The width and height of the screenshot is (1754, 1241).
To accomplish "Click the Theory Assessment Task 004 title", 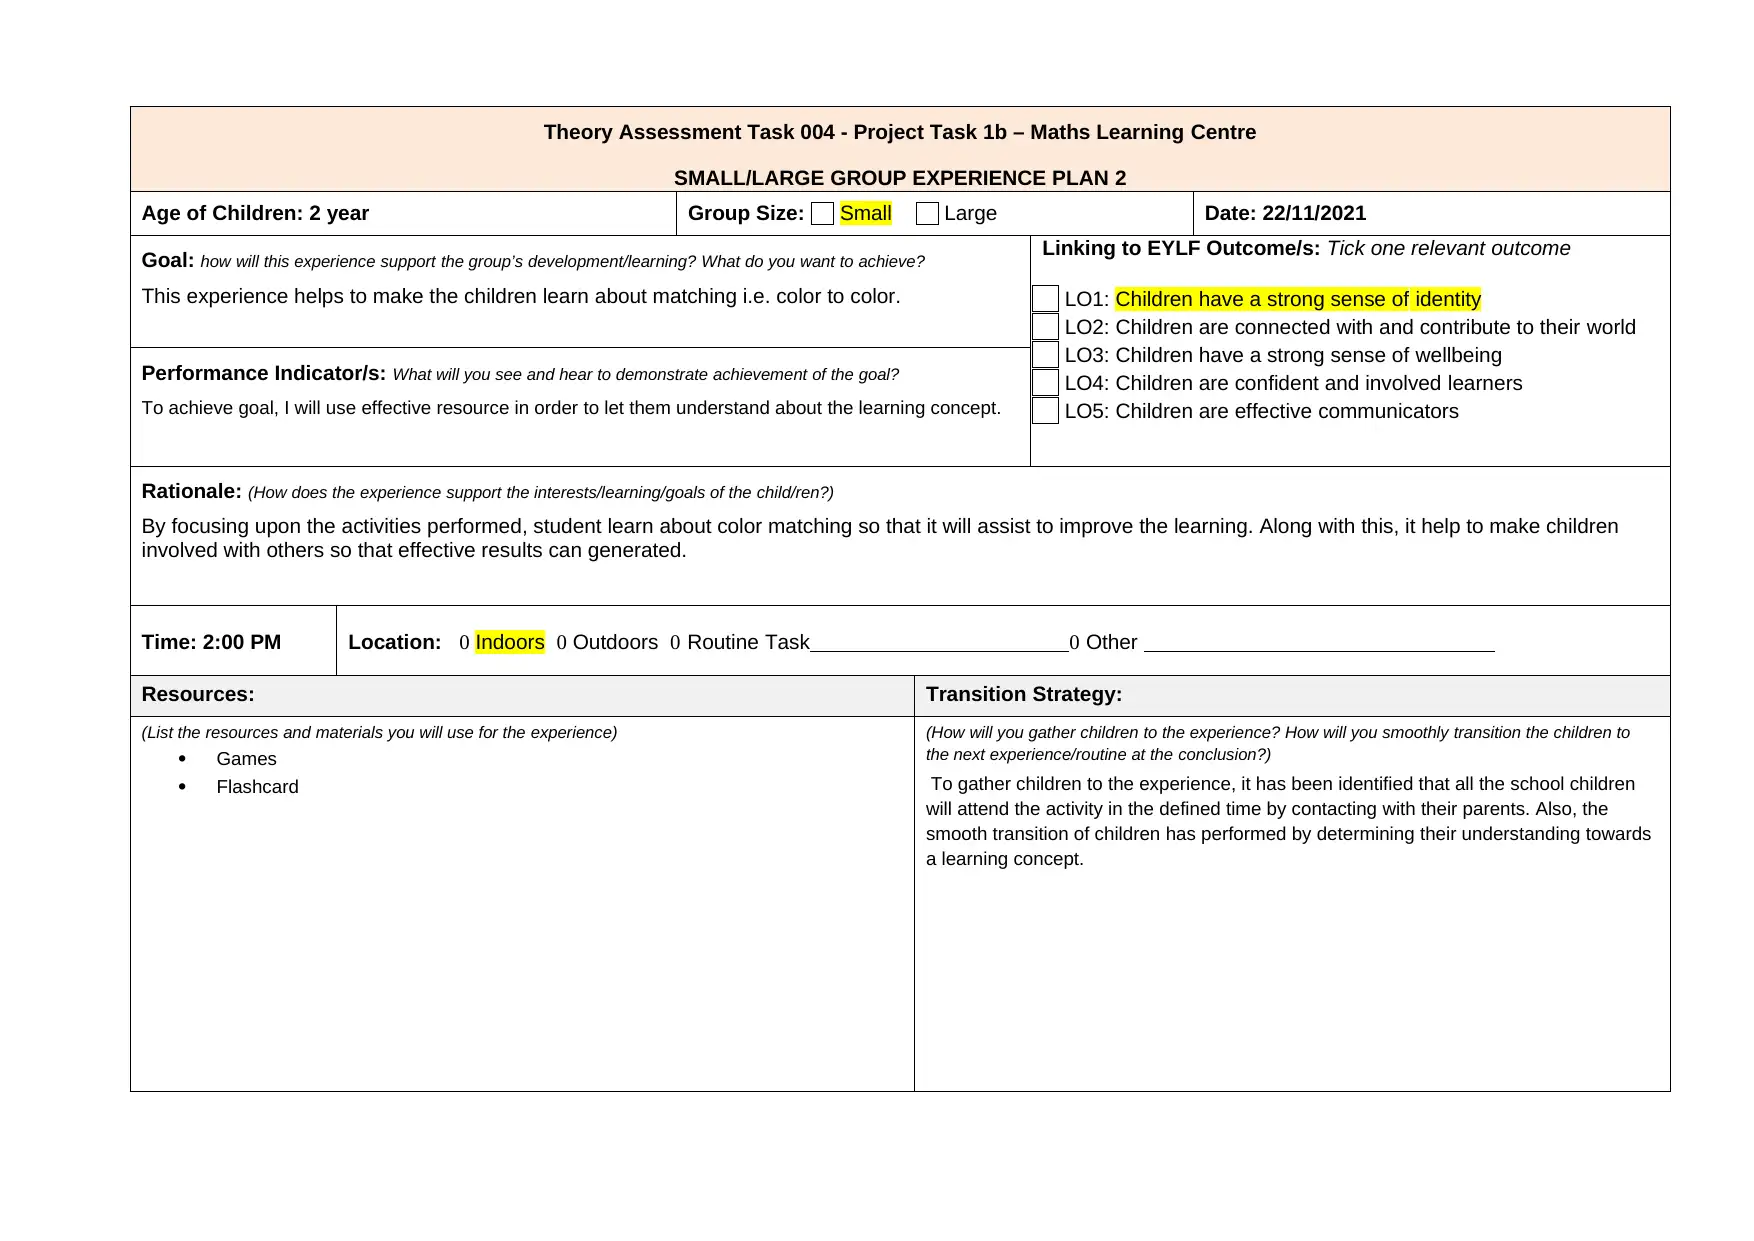I will [x=900, y=132].
